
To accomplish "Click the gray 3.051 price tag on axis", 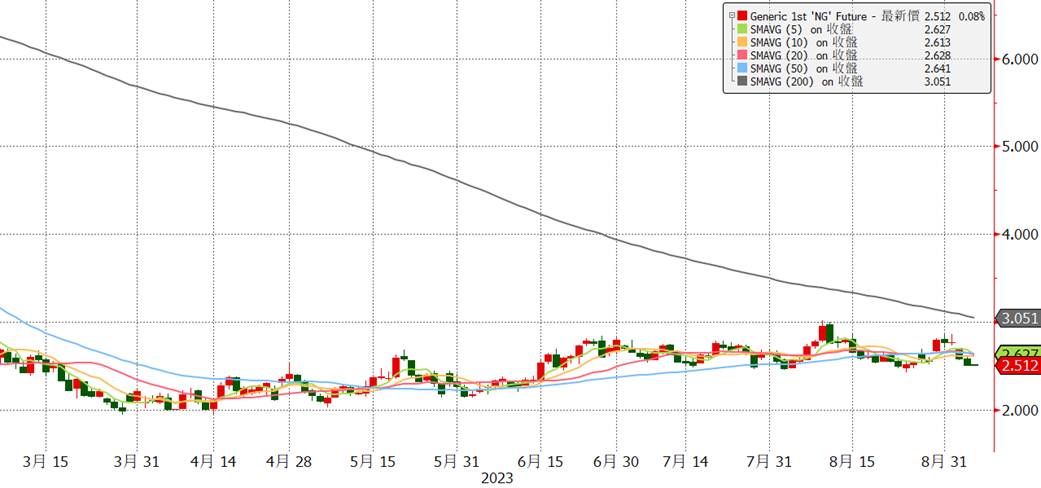I will (x=1018, y=319).
